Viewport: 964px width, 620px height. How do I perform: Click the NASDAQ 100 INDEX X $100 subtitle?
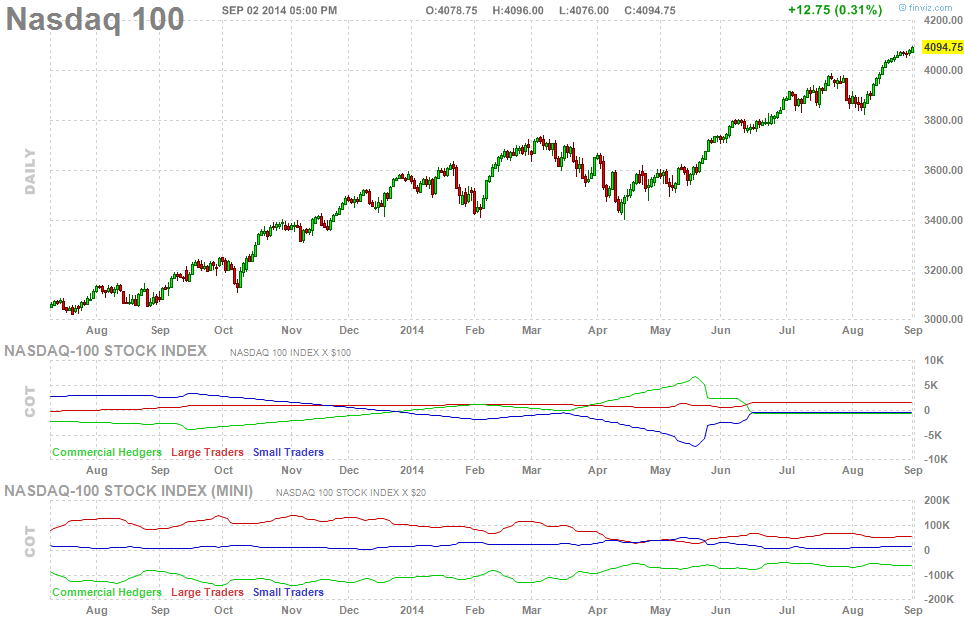290,352
